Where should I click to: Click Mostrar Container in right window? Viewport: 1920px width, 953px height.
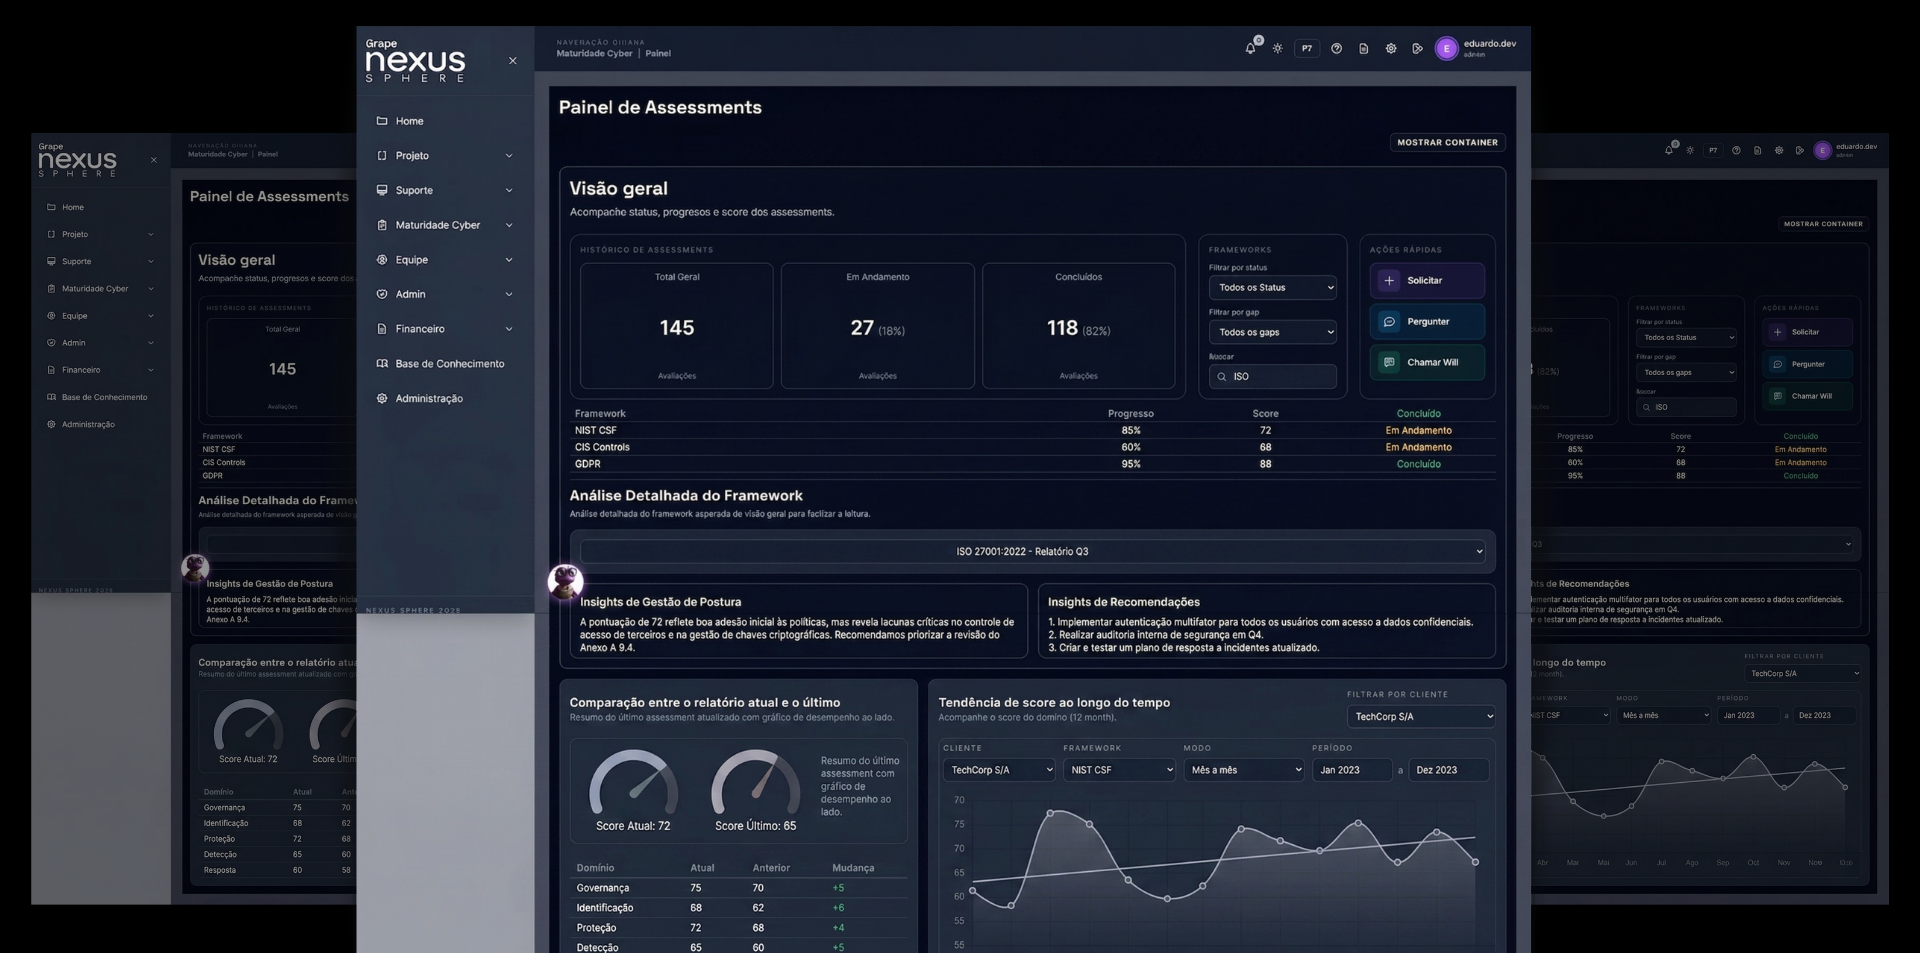[x=1823, y=224]
